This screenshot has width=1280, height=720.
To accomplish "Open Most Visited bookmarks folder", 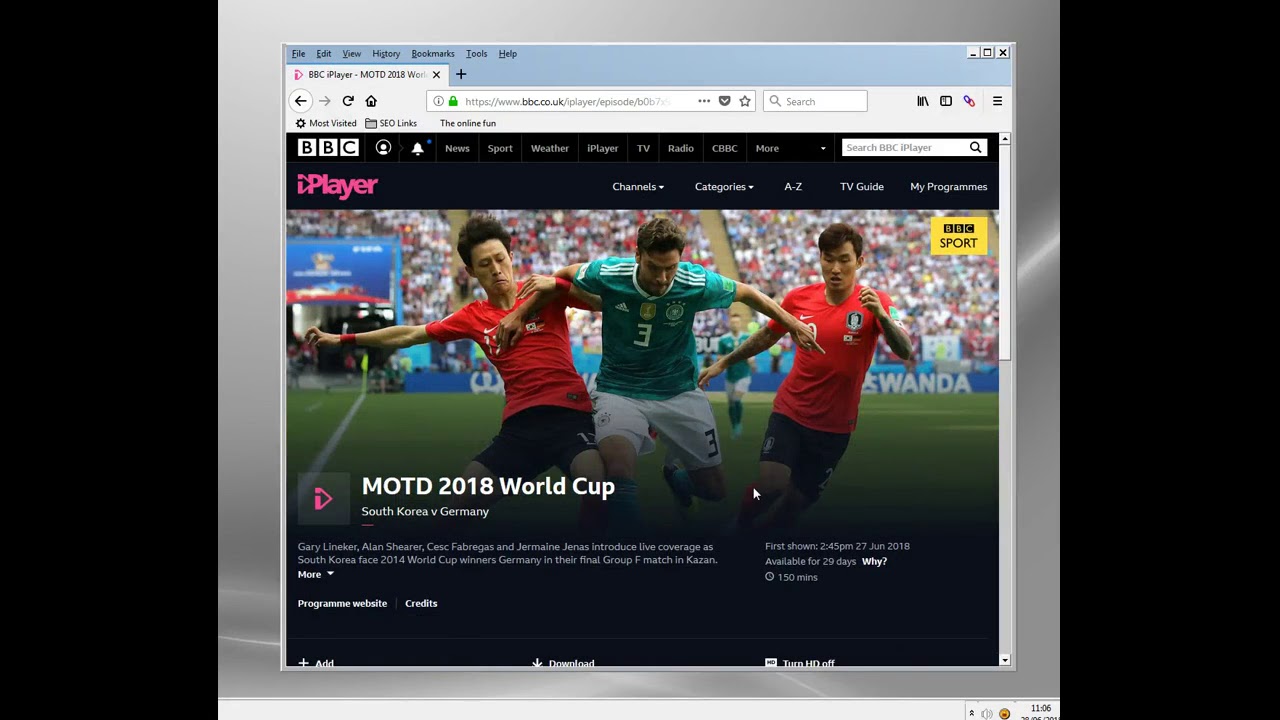I will point(326,123).
